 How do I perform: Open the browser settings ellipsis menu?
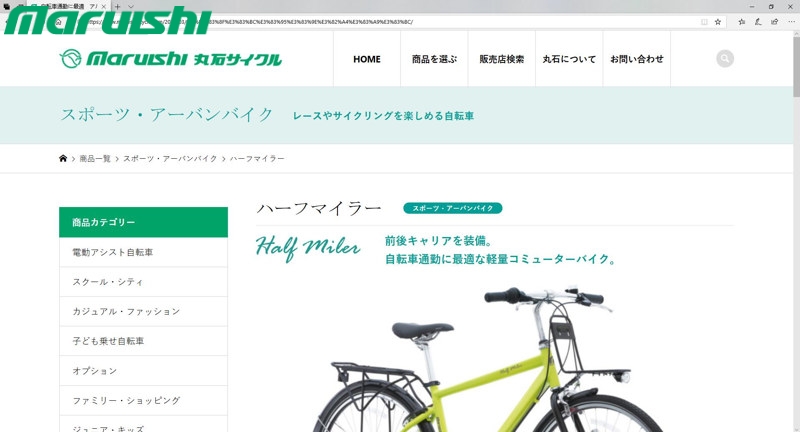point(791,22)
